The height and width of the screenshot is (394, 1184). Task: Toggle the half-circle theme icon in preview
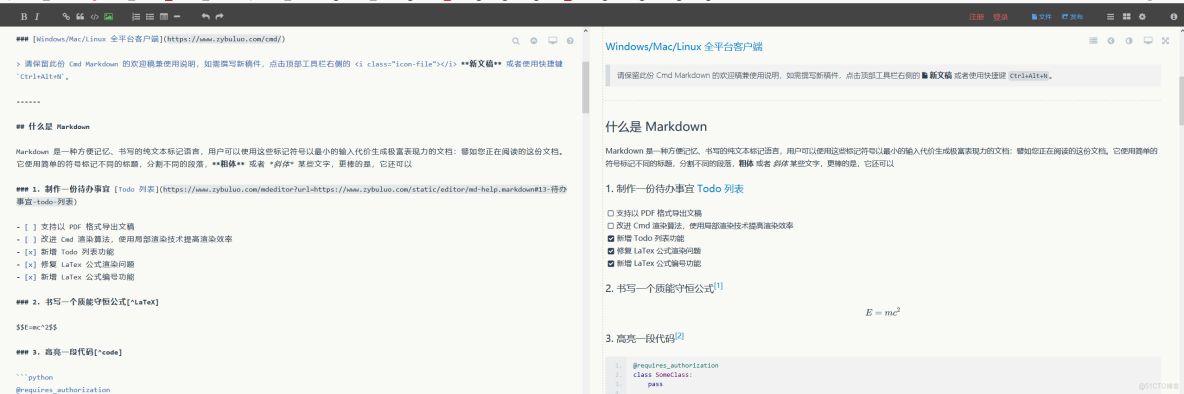[x=1129, y=41]
